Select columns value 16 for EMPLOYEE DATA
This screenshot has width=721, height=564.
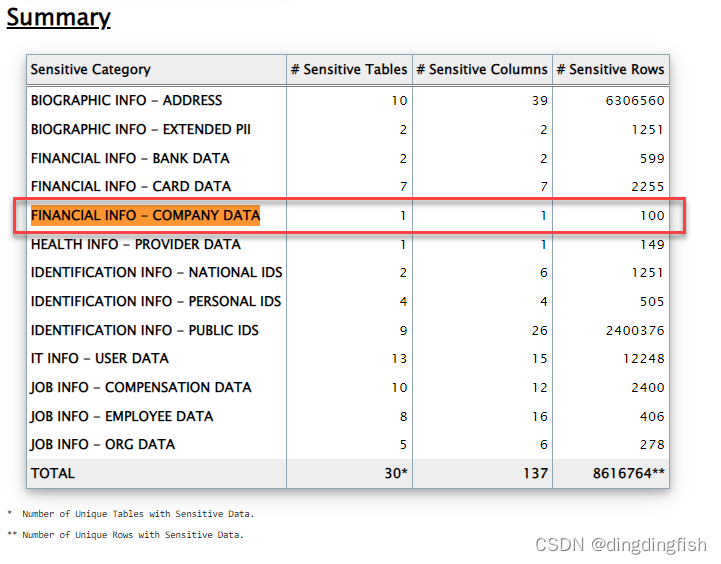point(540,416)
